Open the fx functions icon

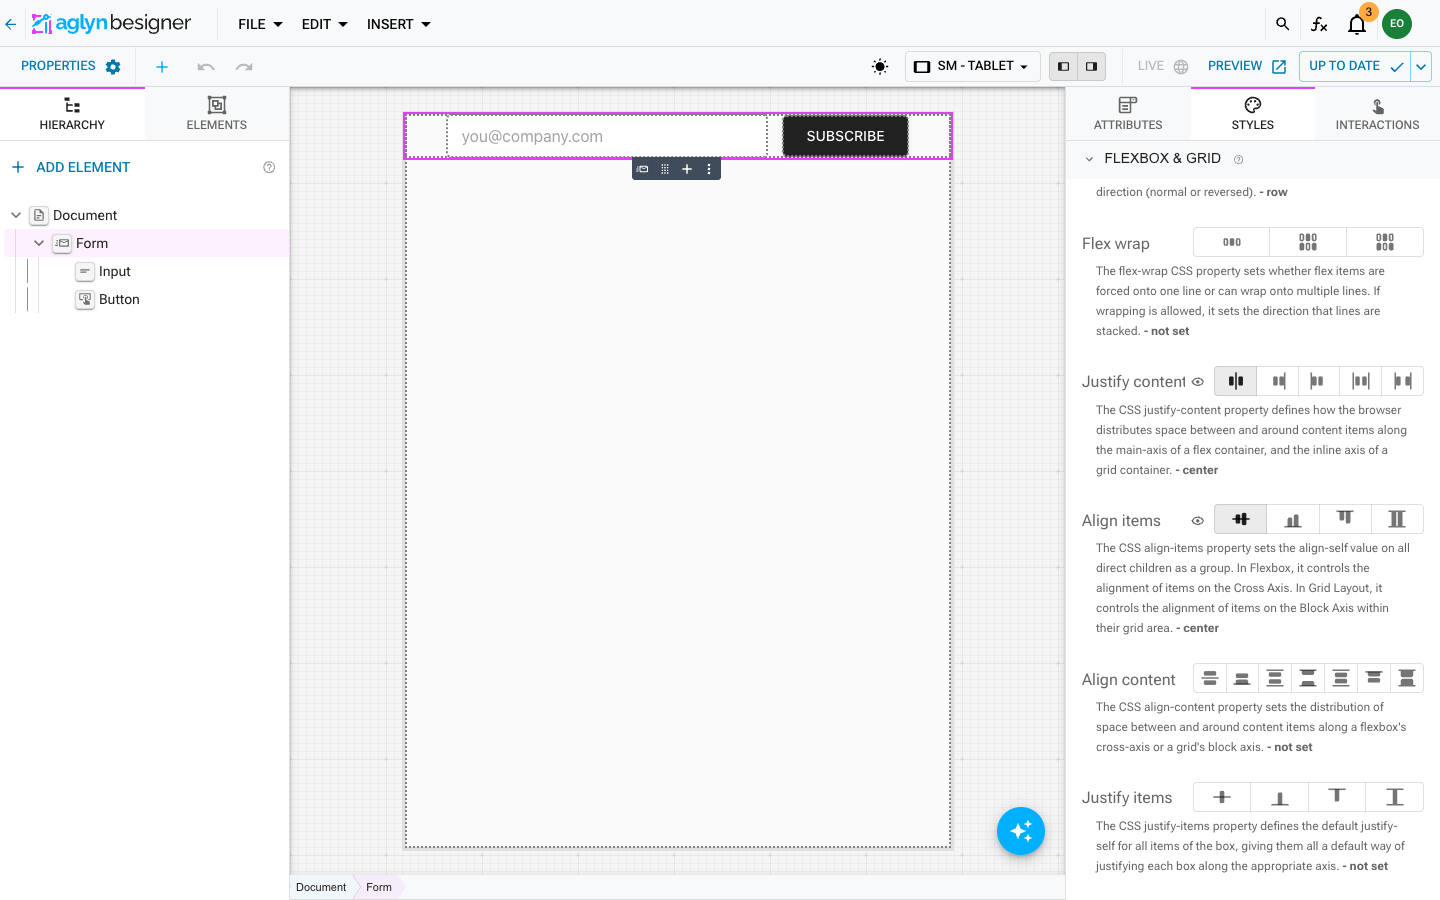tap(1319, 24)
